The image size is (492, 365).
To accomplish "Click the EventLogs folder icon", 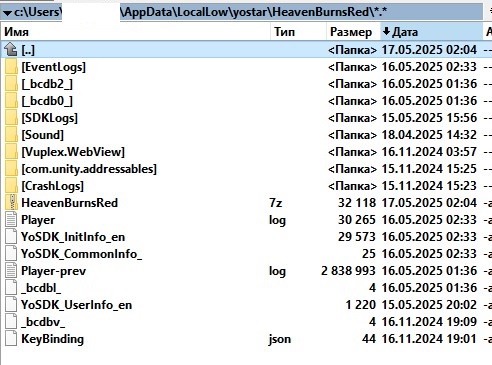I will (11, 67).
